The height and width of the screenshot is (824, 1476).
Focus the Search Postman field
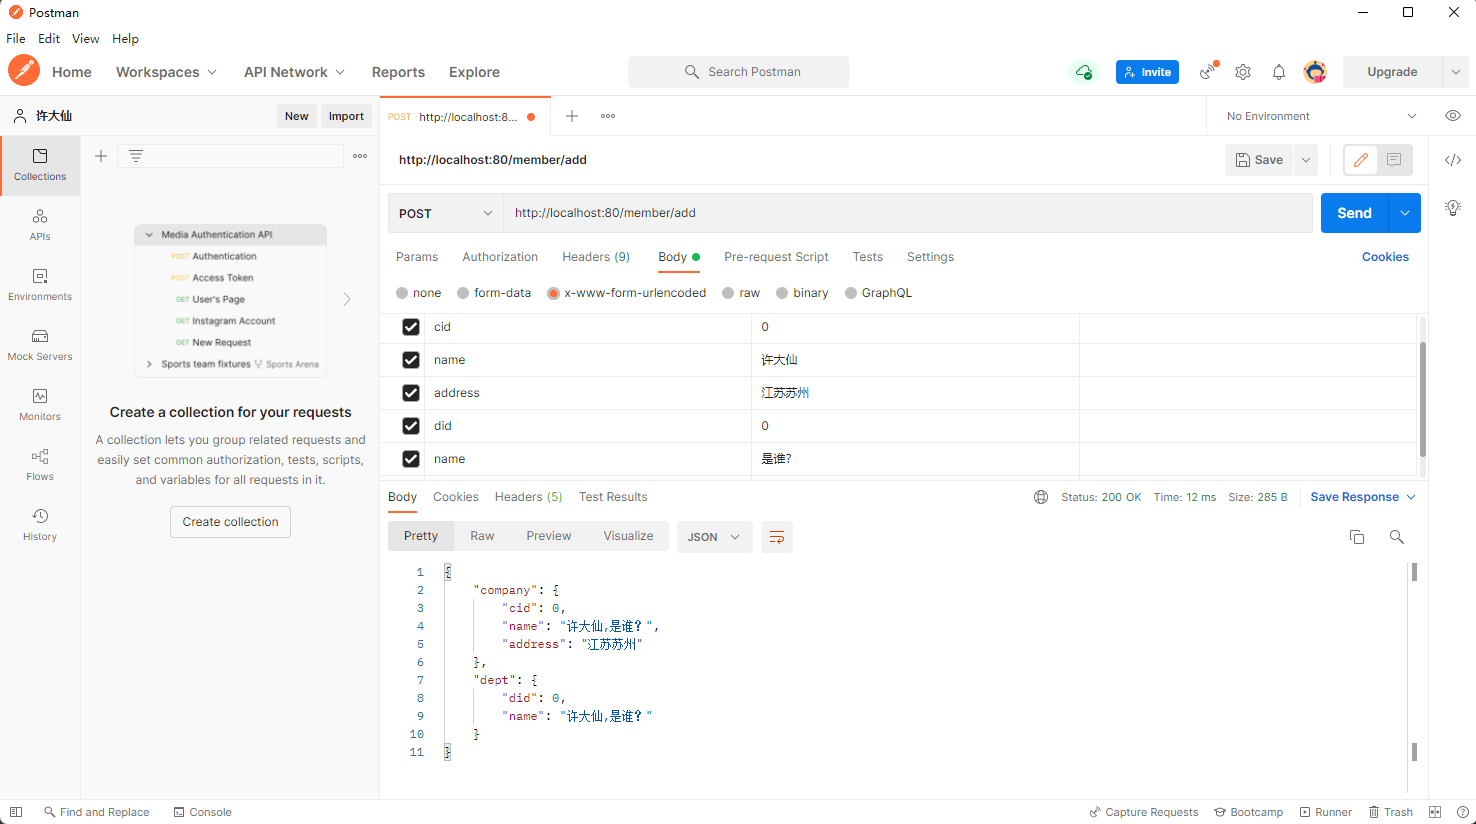tap(738, 72)
